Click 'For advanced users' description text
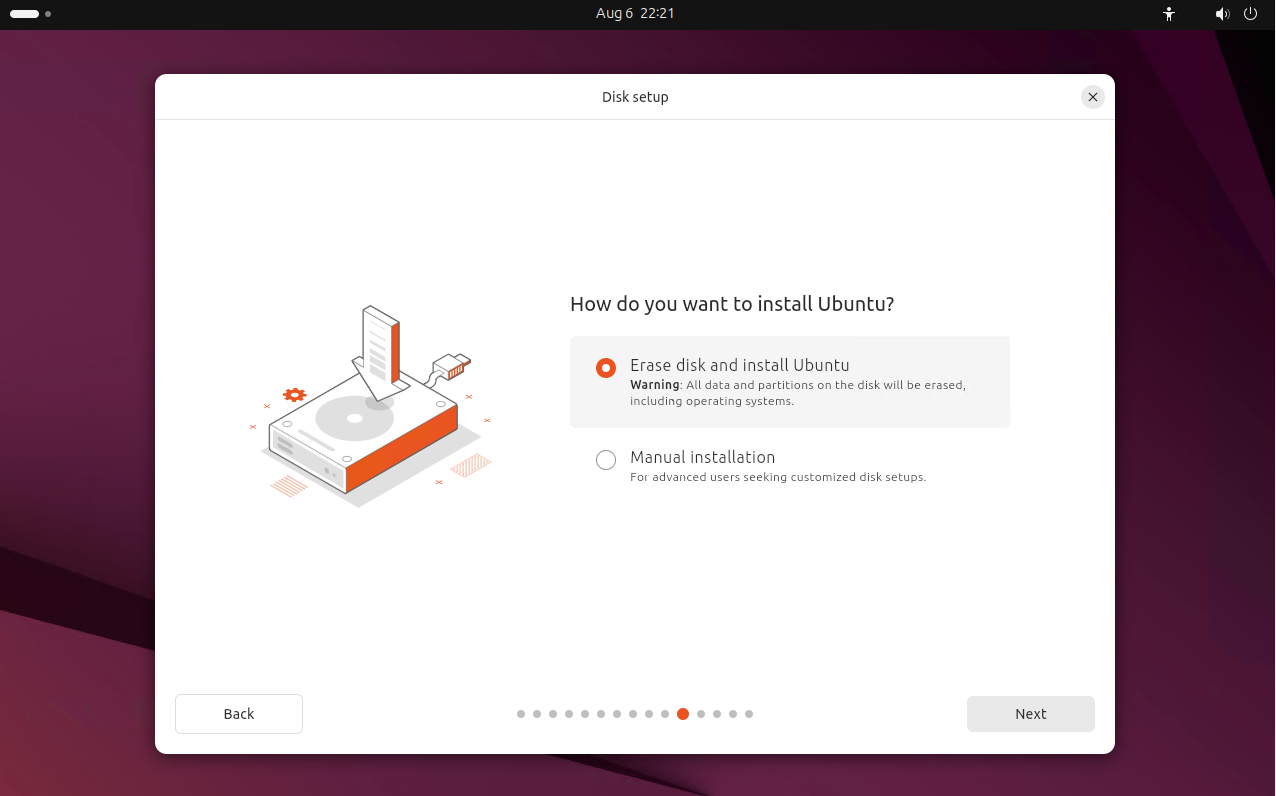 tap(778, 477)
